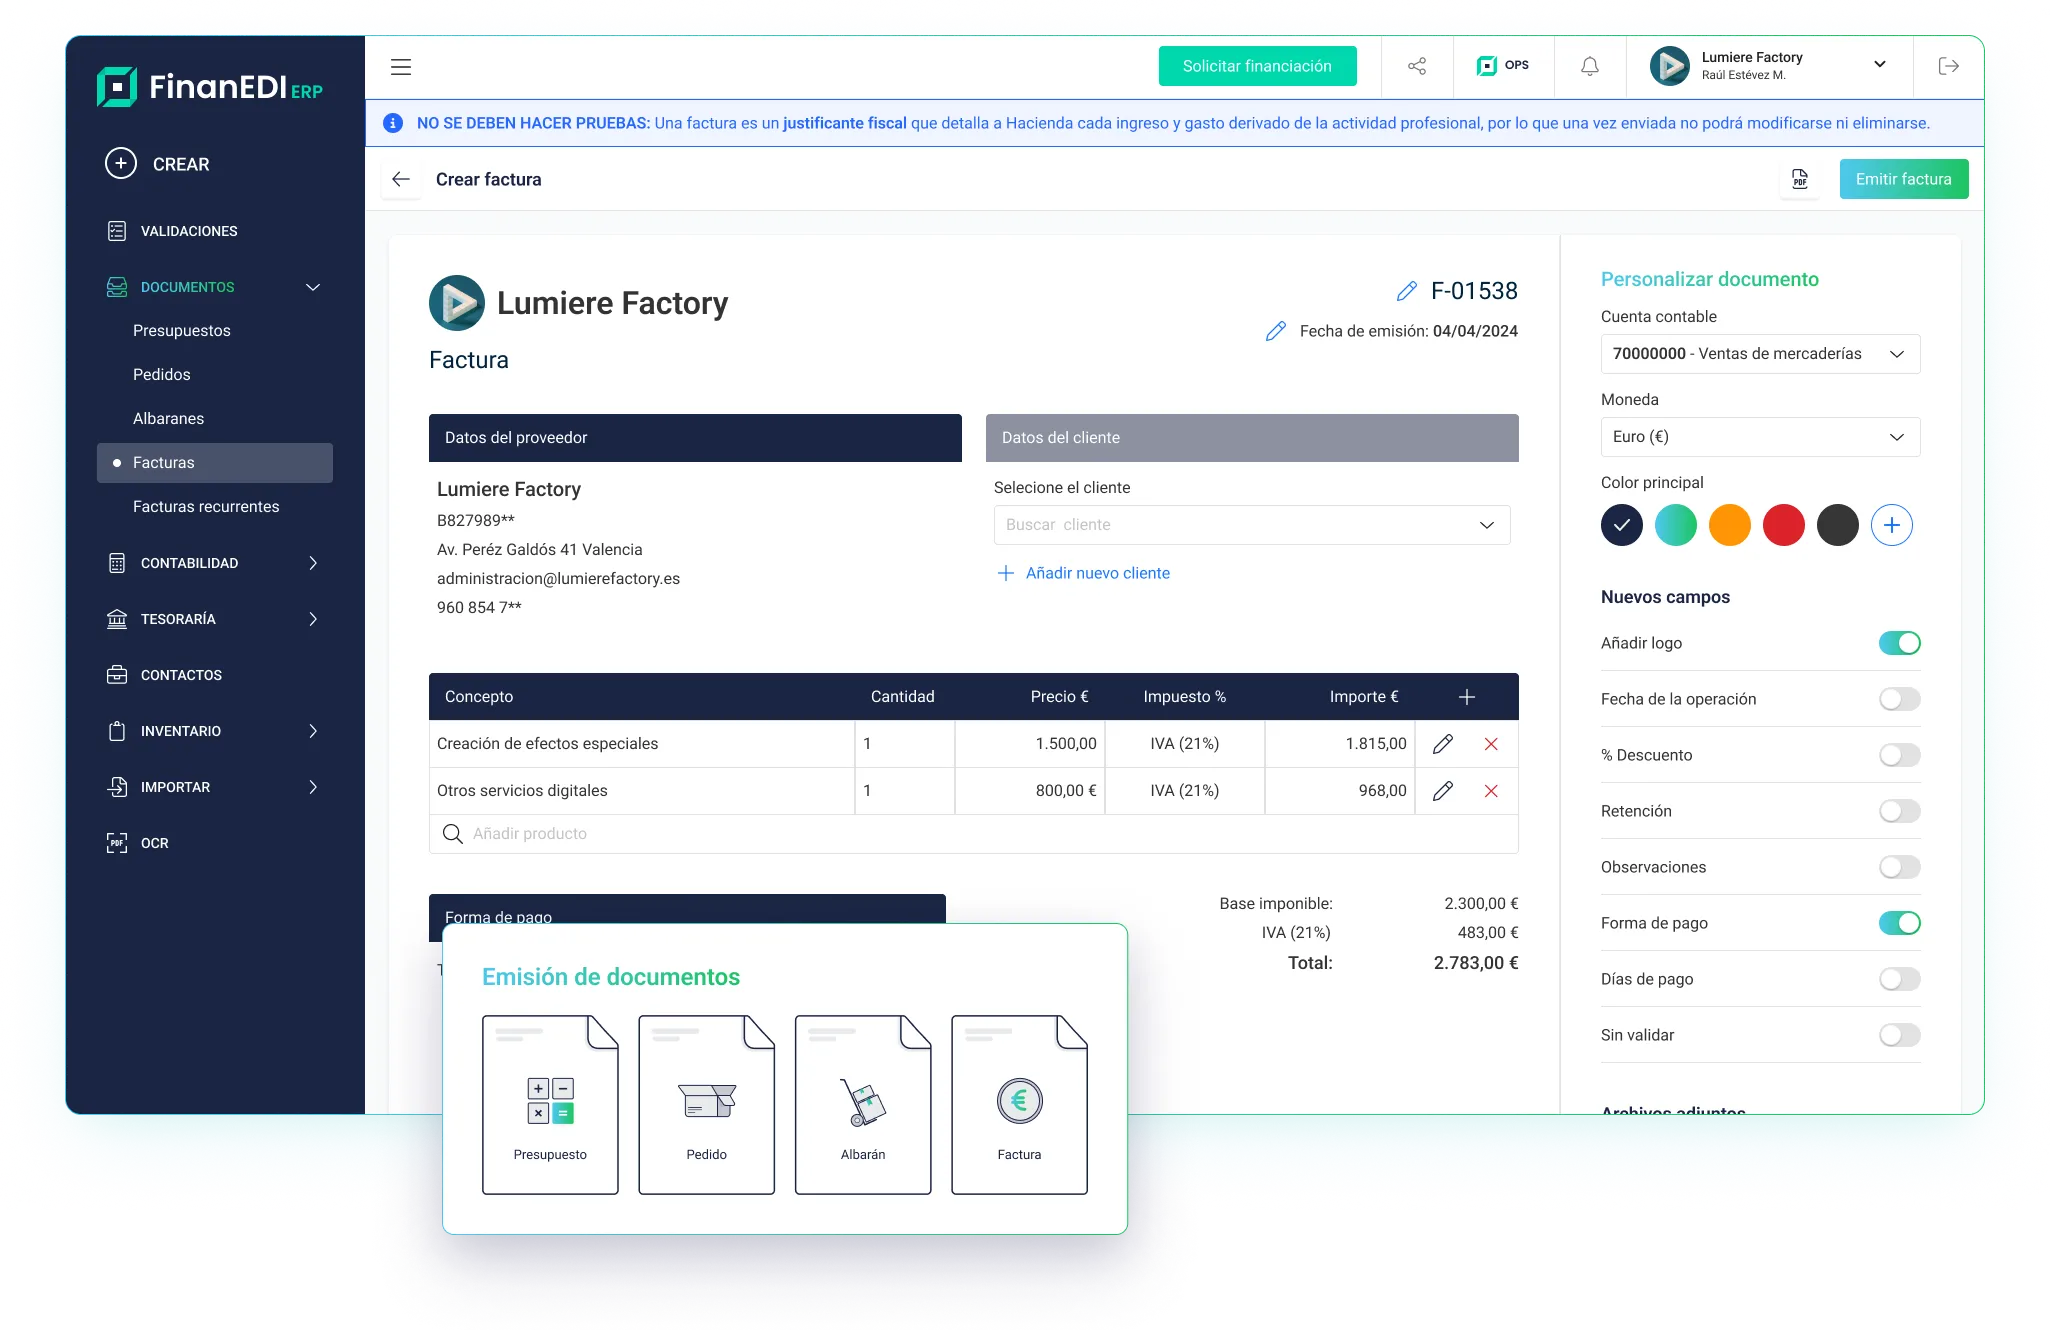Go to Facturas recurrentes menu item
This screenshot has height=1330, width=2050.
(206, 507)
